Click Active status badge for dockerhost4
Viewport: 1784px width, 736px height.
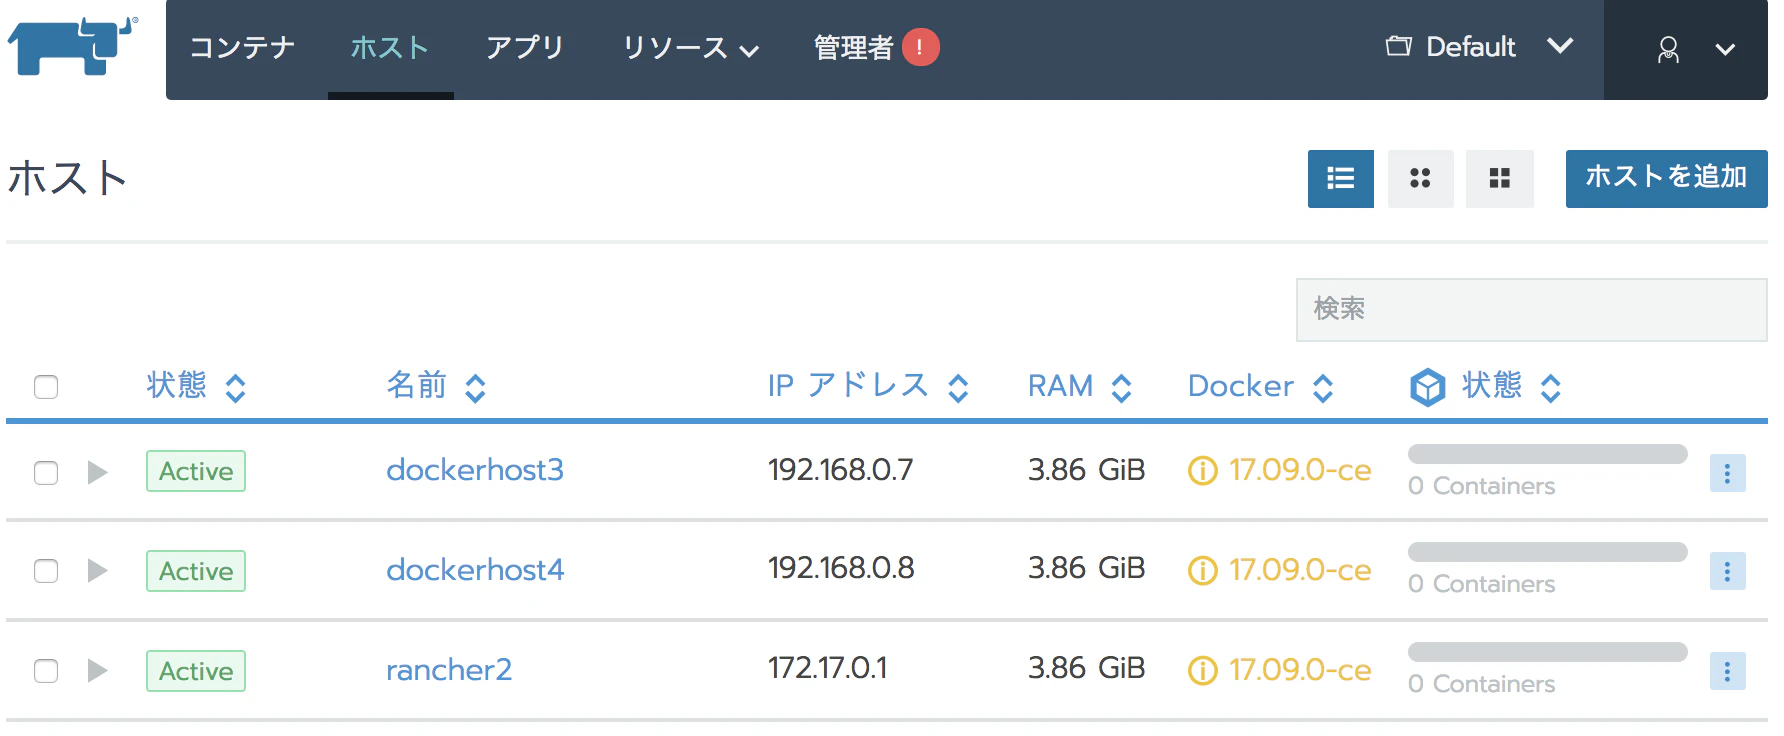[x=196, y=571]
